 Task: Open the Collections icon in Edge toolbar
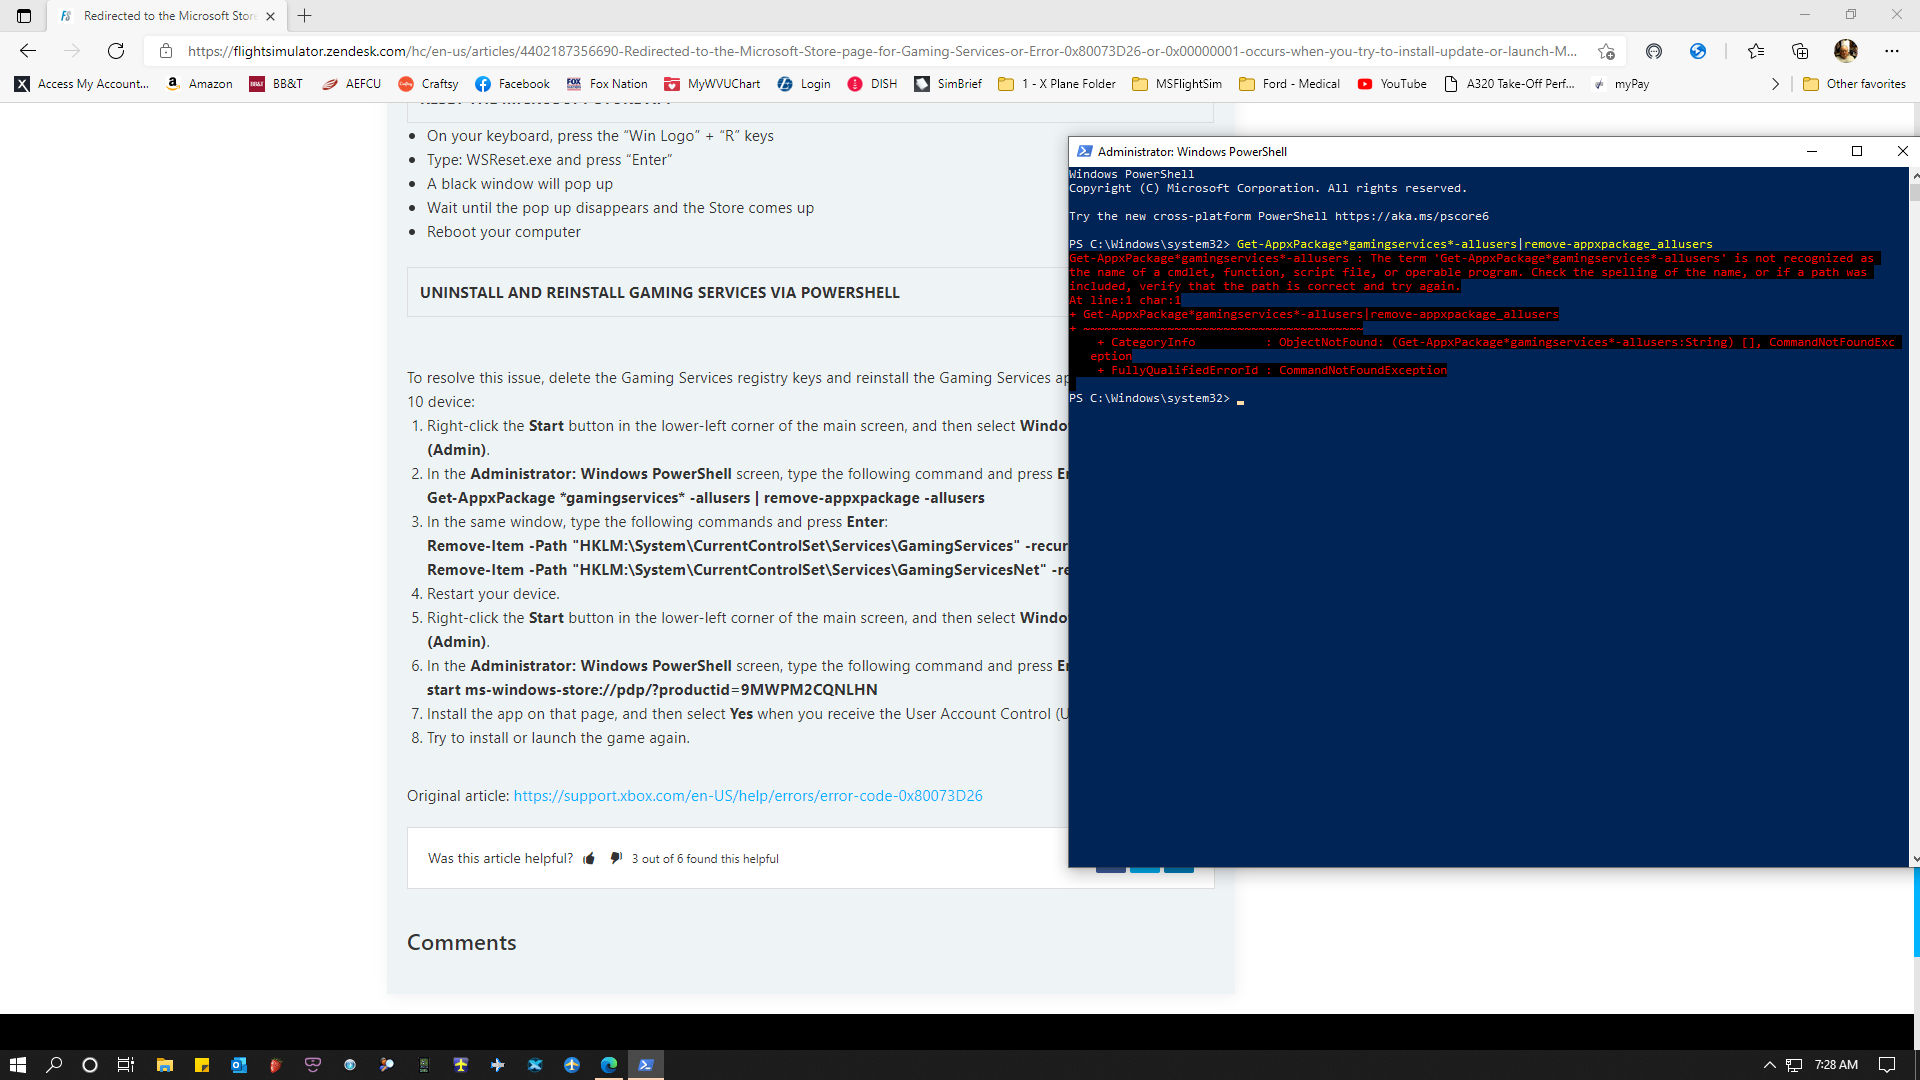[x=1800, y=51]
